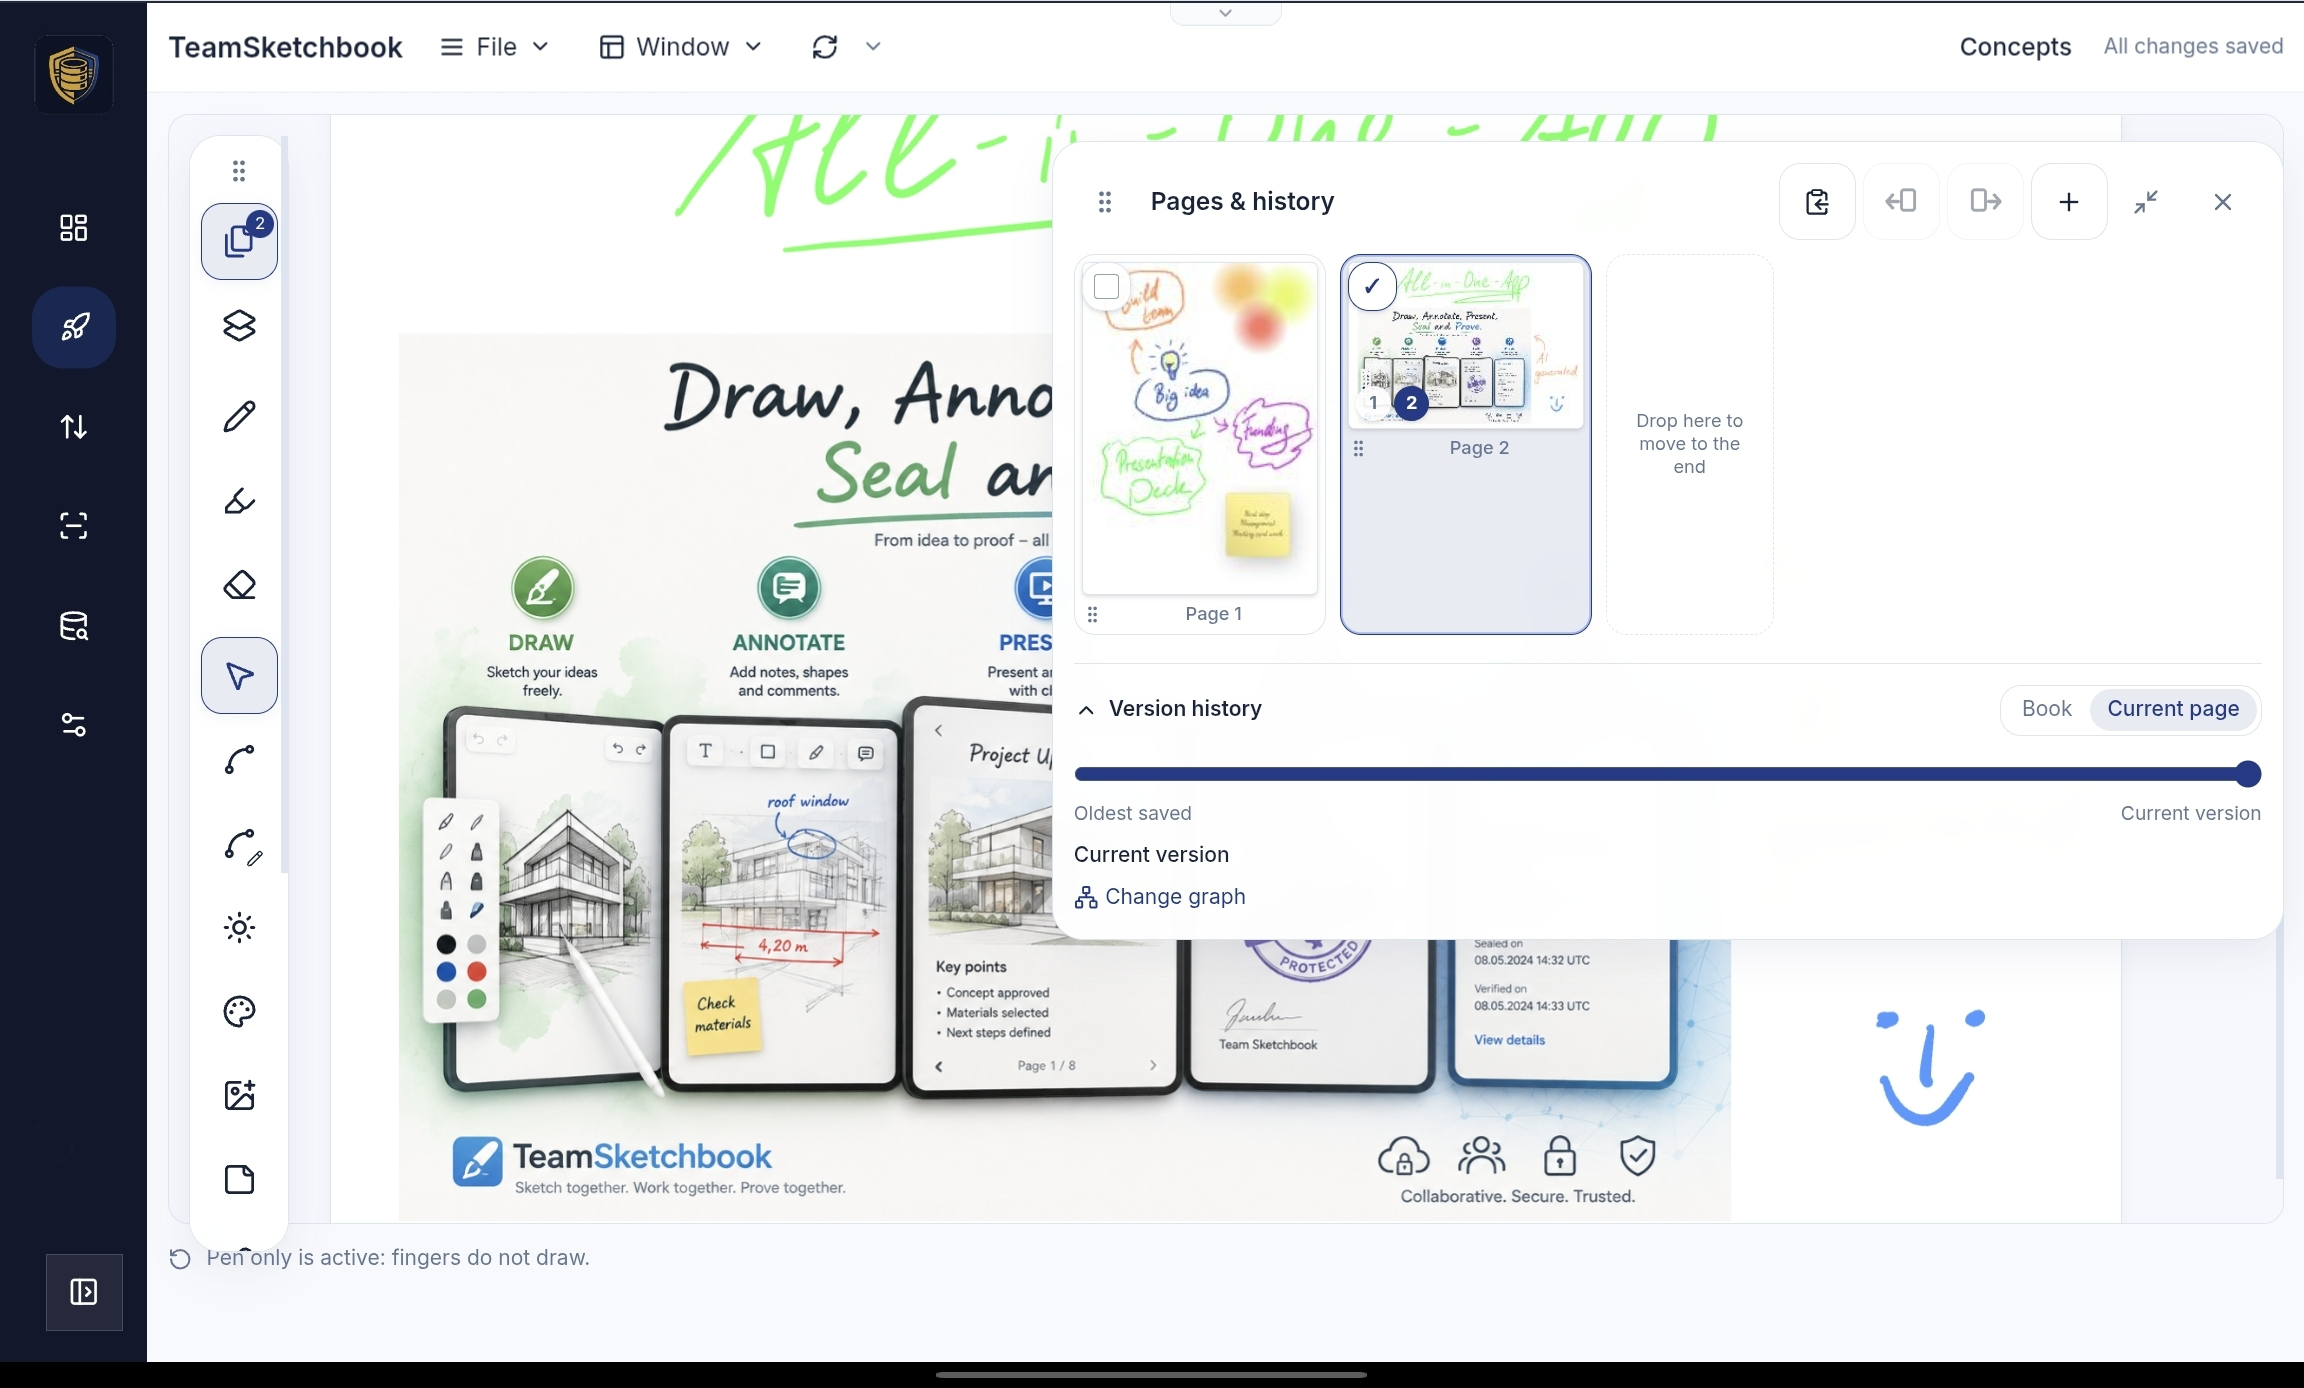Open the up-down arrows sync icon
This screenshot has width=2304, height=1388.
(74, 427)
